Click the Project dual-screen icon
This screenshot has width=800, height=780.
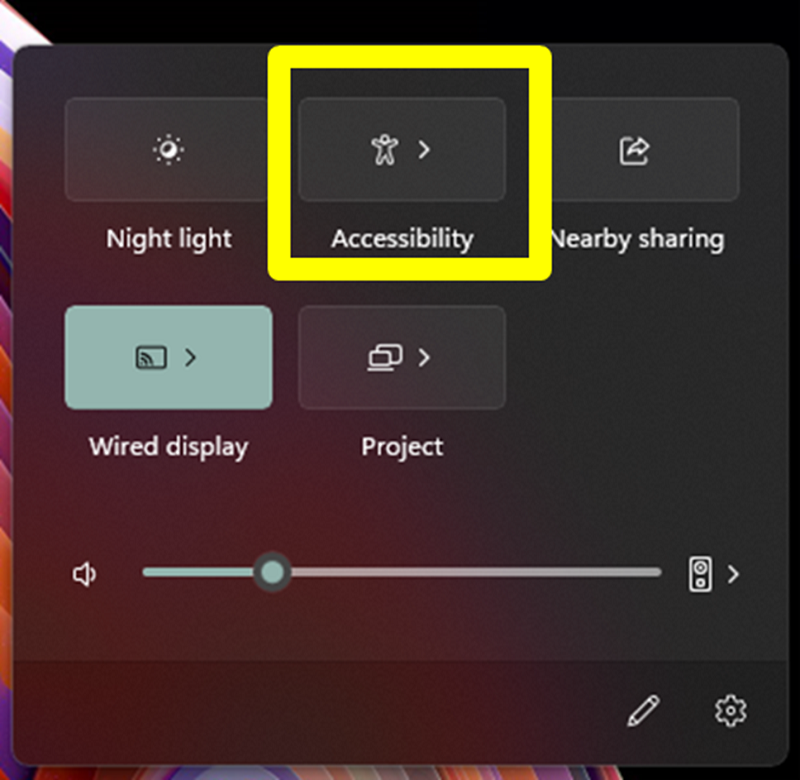point(385,357)
